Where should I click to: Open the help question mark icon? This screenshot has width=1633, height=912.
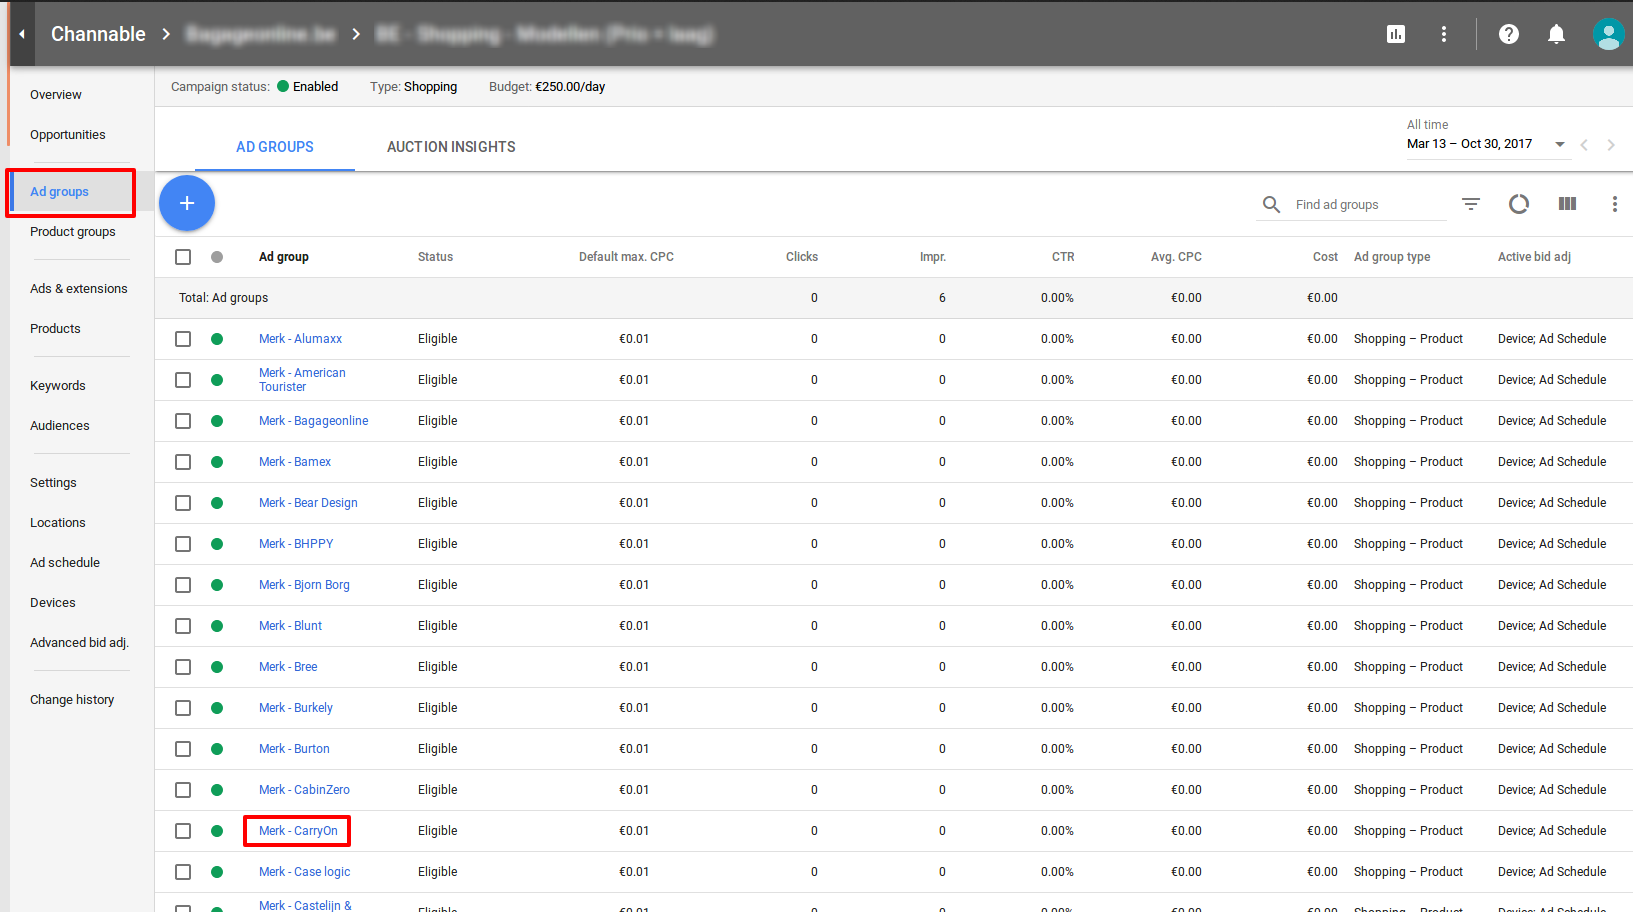tap(1508, 34)
